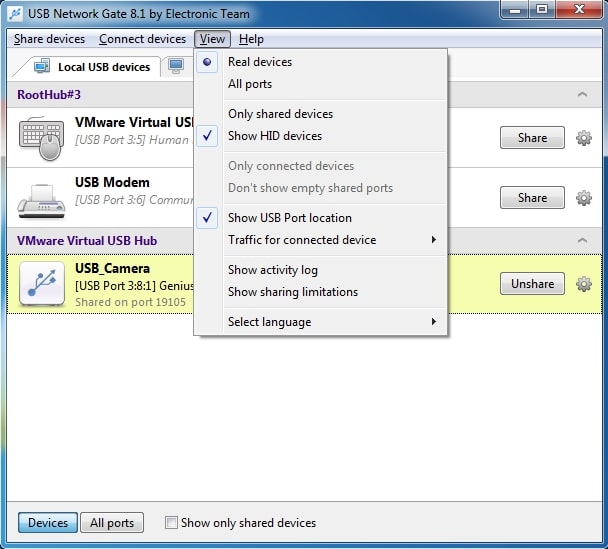Click Show activity log
608x549 pixels.
pos(320,270)
